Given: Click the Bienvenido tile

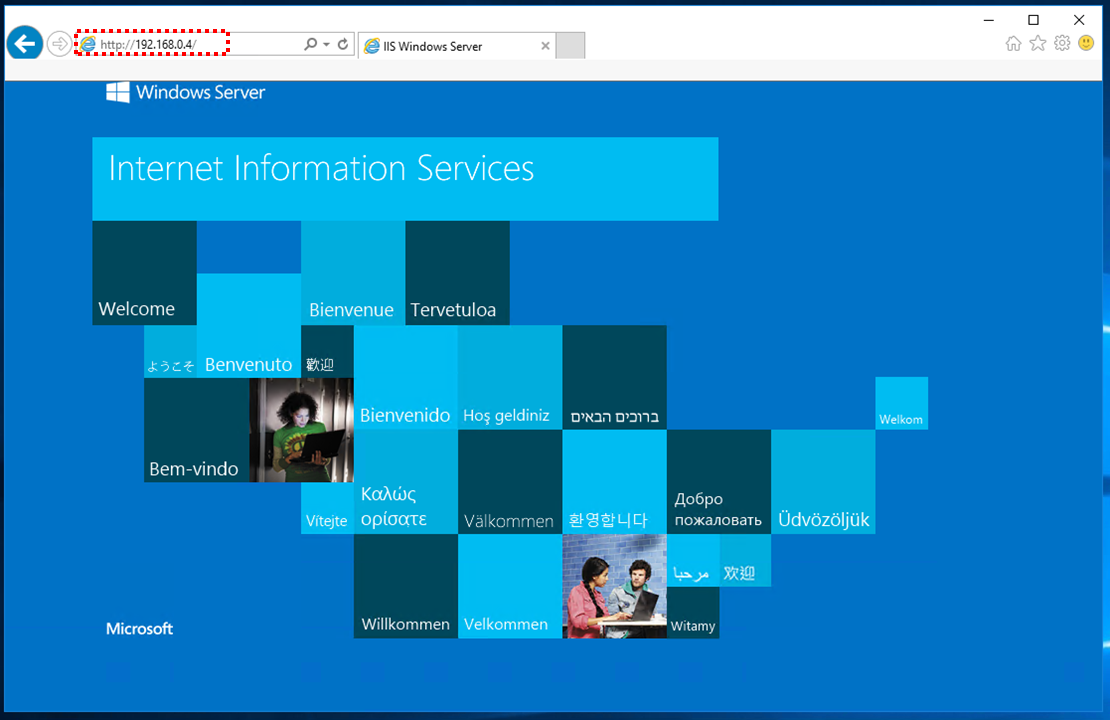Looking at the screenshot, I should coord(406,377).
